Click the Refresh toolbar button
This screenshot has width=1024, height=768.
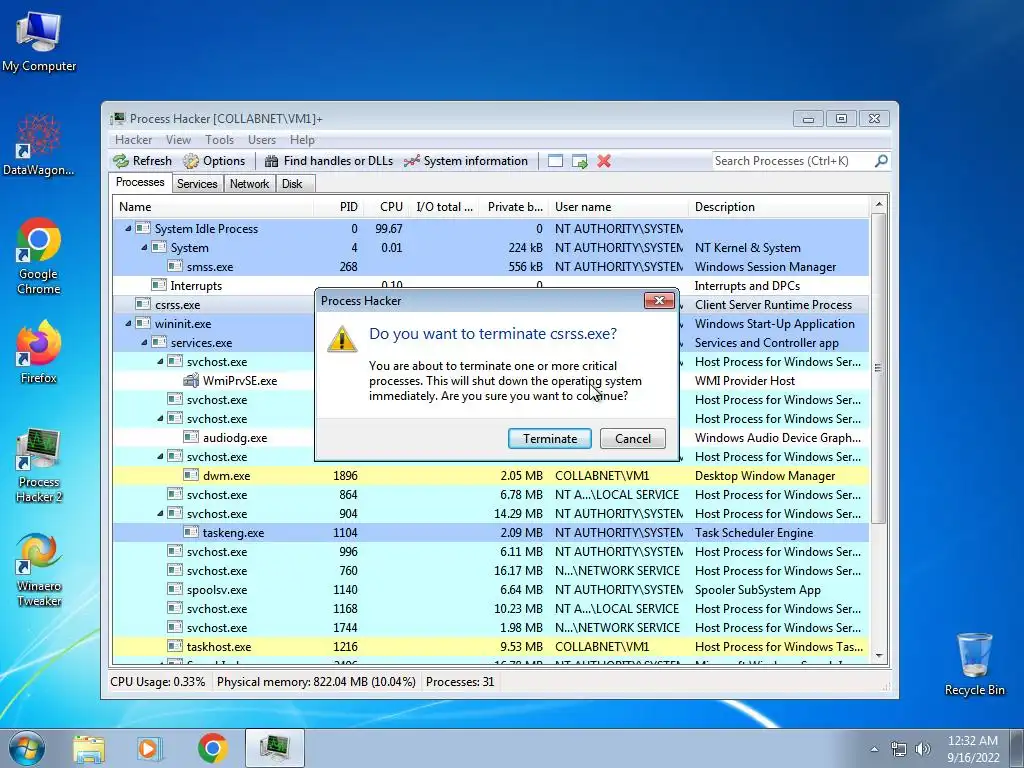[x=142, y=161]
